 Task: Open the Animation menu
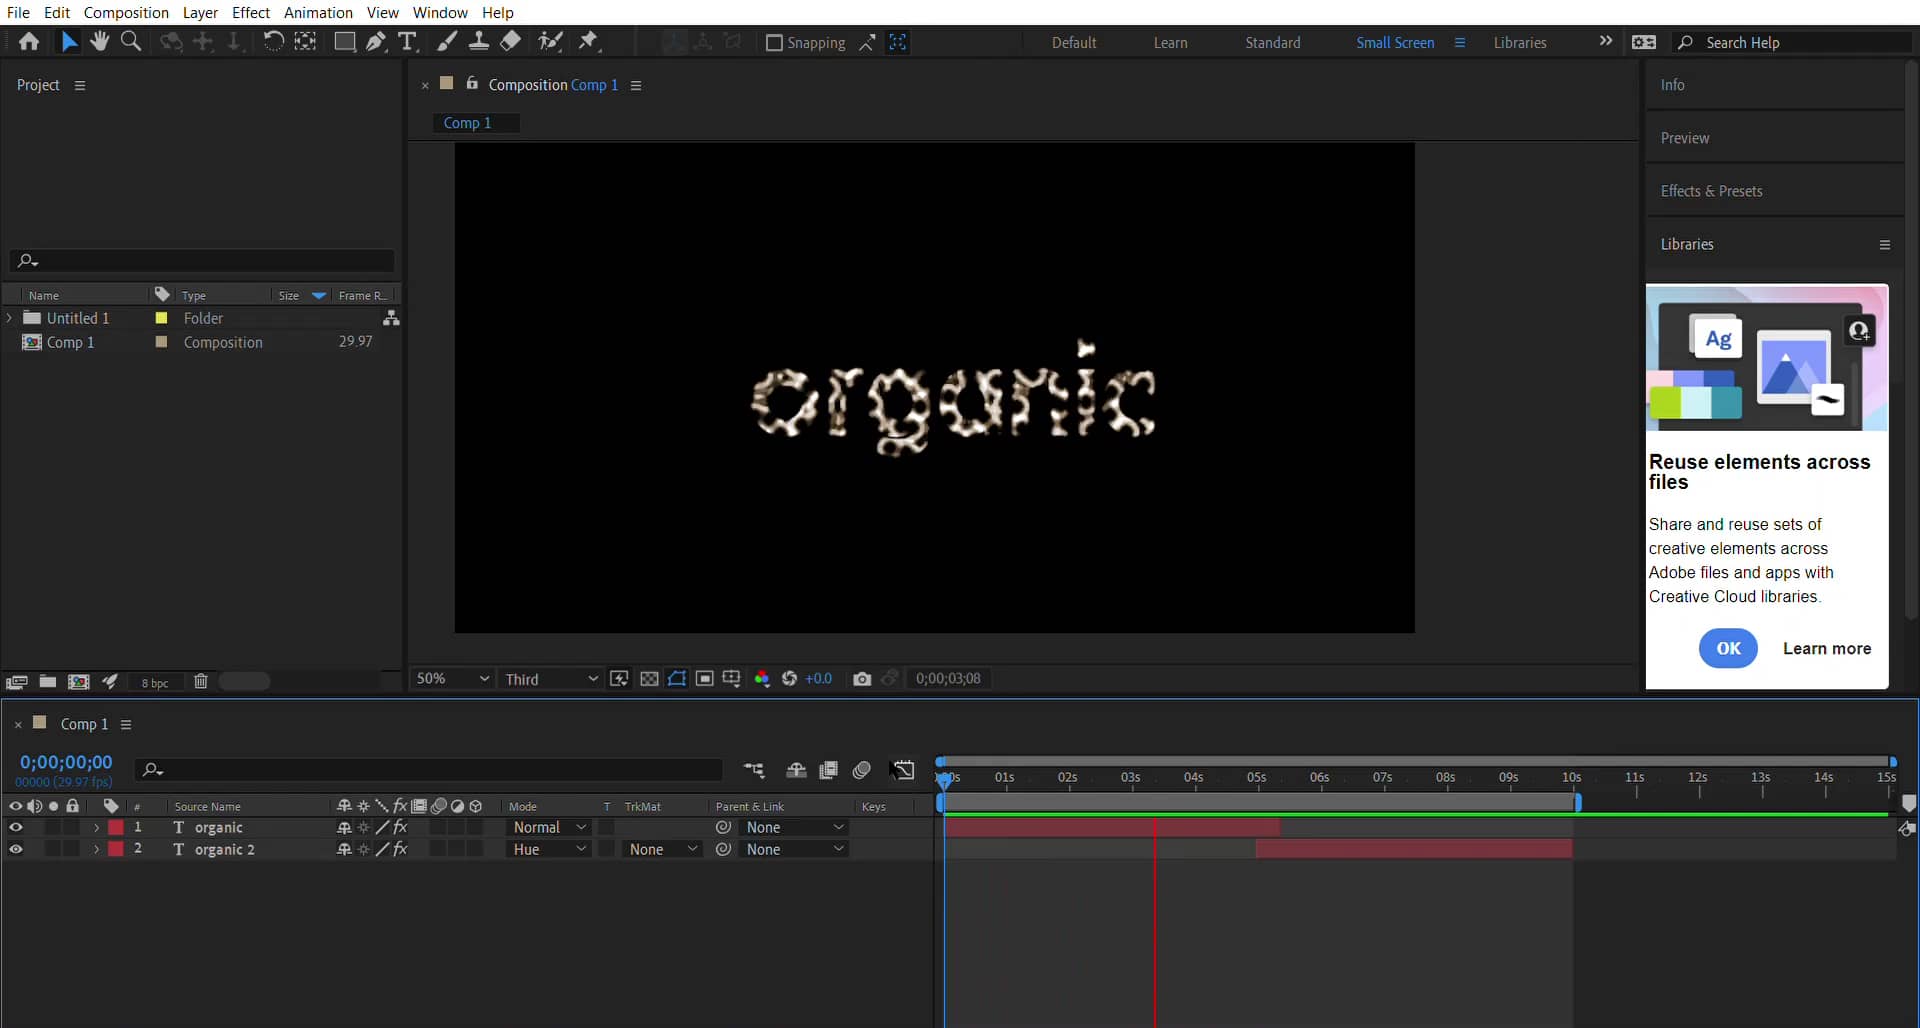(x=318, y=13)
